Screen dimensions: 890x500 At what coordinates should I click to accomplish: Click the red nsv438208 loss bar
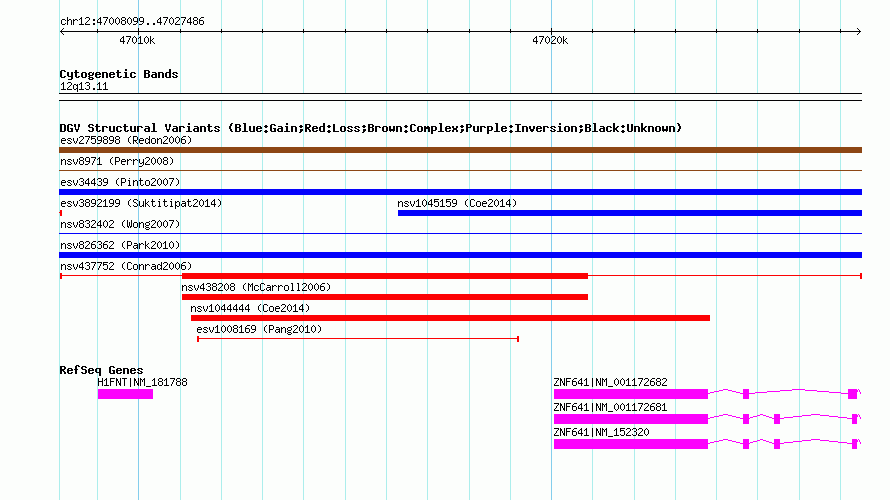[x=385, y=297]
